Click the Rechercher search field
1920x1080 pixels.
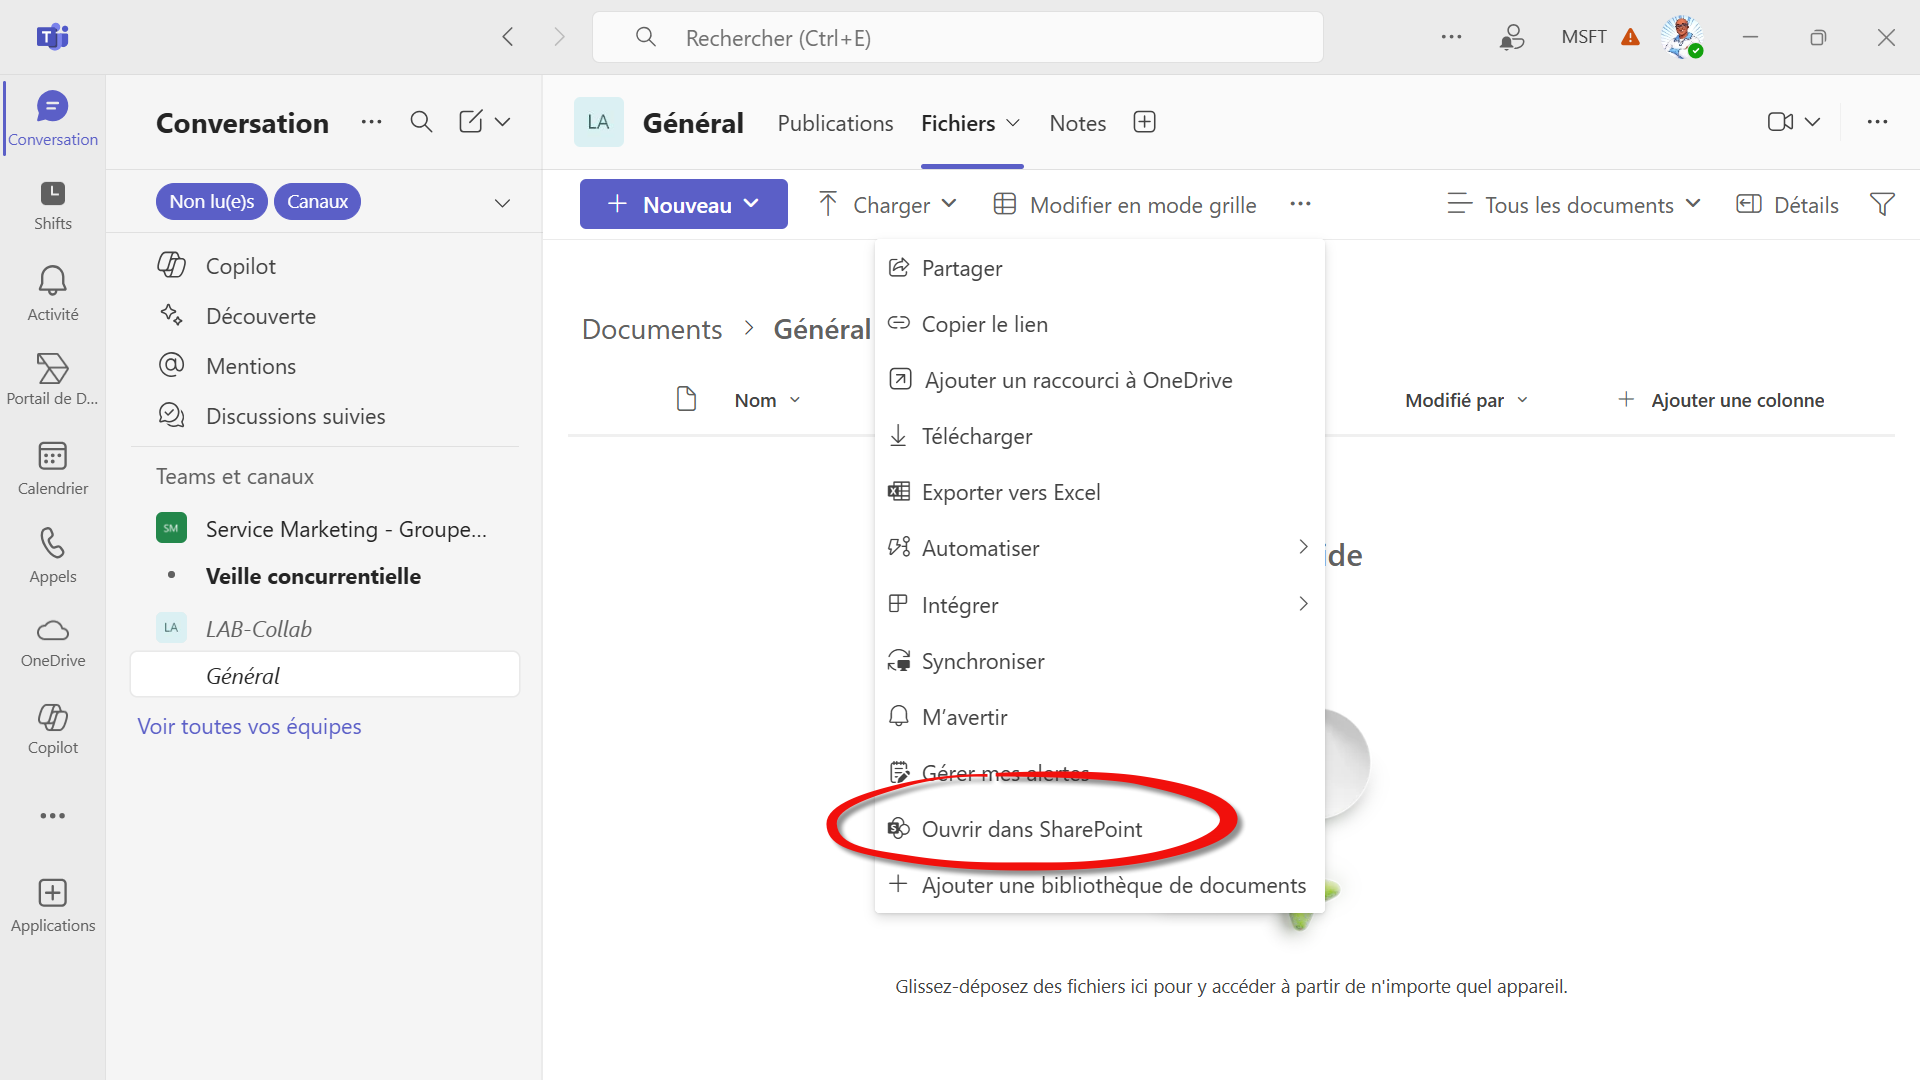click(x=957, y=38)
